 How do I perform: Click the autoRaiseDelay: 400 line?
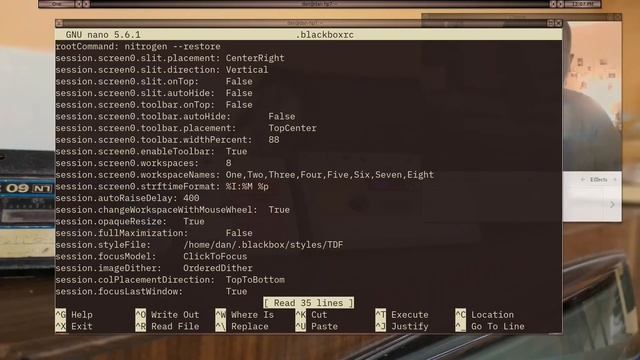point(127,198)
